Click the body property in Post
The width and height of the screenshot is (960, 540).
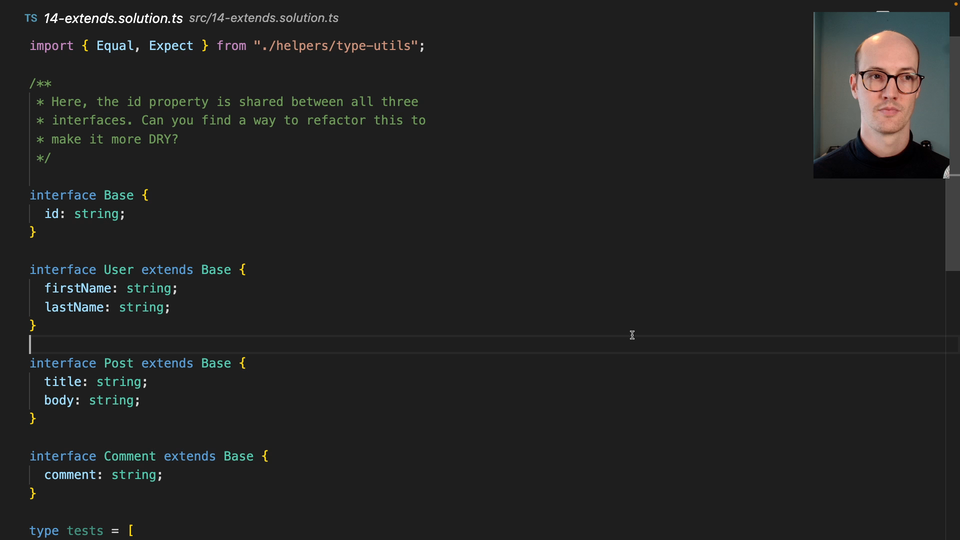[x=59, y=400]
